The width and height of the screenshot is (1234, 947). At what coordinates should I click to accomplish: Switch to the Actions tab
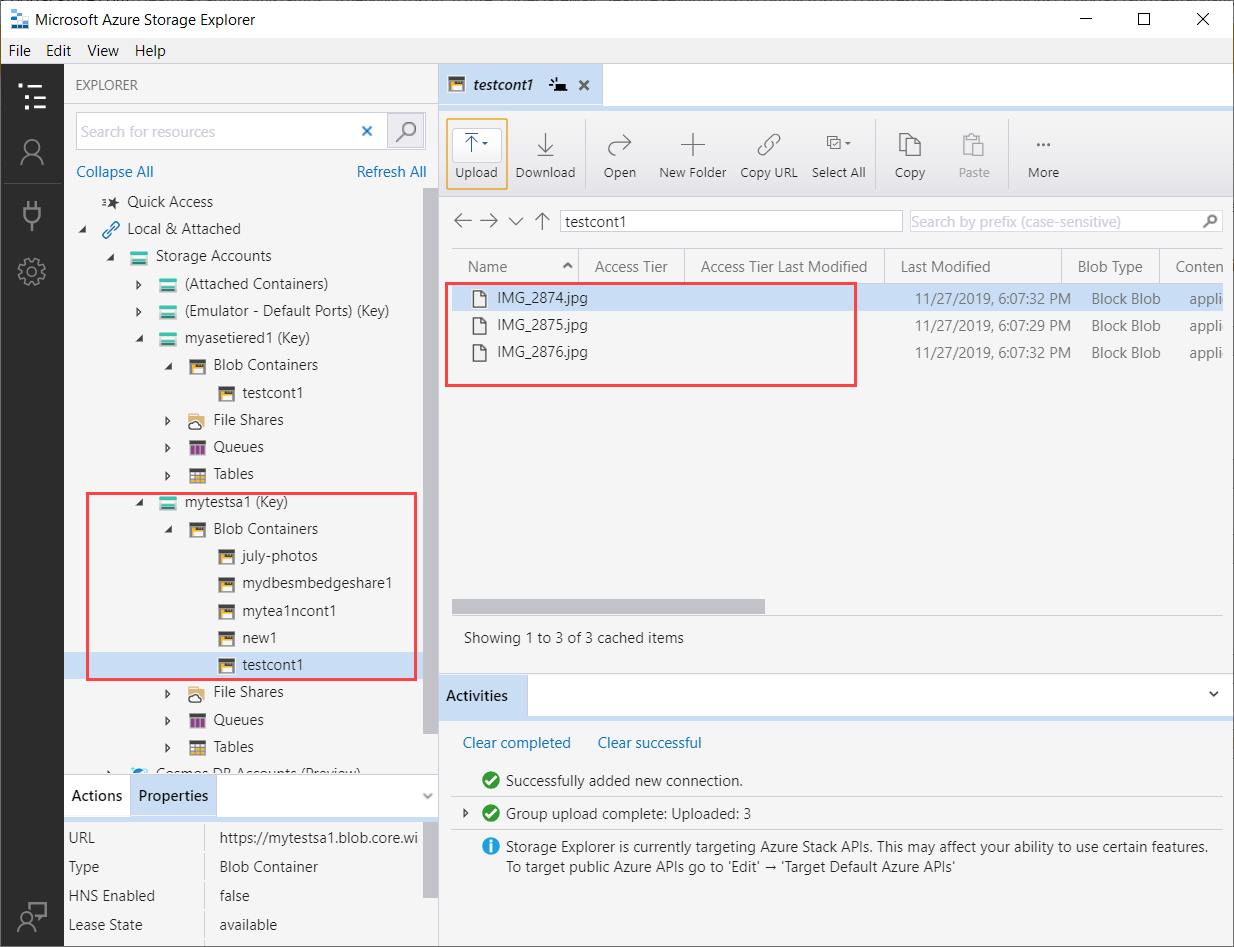96,795
